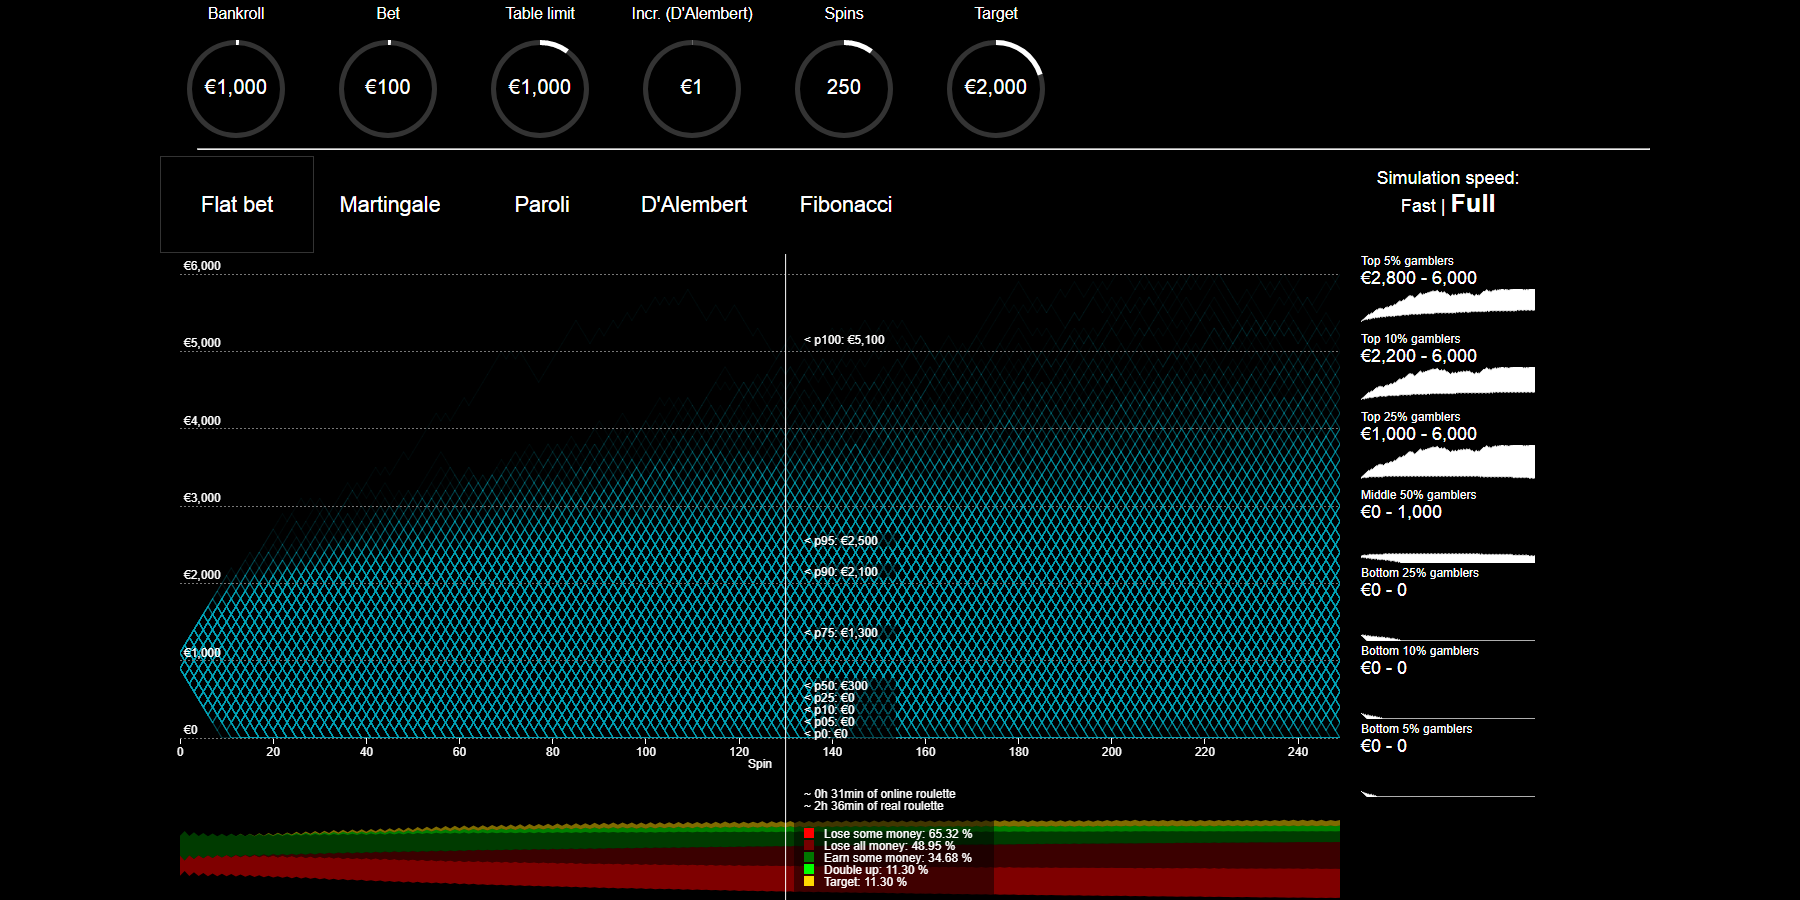Switch to the Martingale strategy
The width and height of the screenshot is (1800, 900).
click(x=390, y=205)
